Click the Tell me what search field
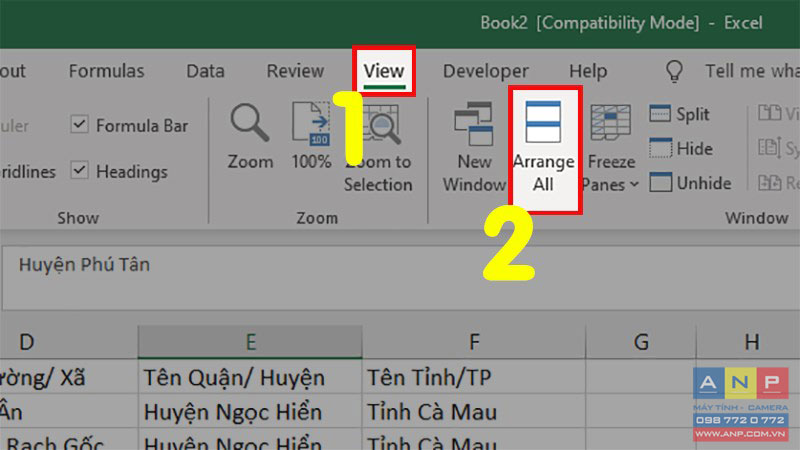Viewport: 800px width, 450px height. 752,71
